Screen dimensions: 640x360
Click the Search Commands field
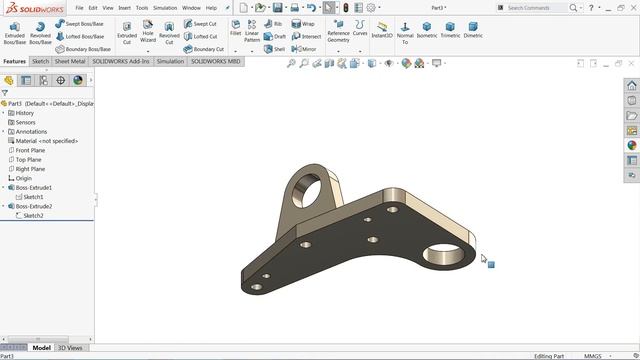[x=536, y=8]
